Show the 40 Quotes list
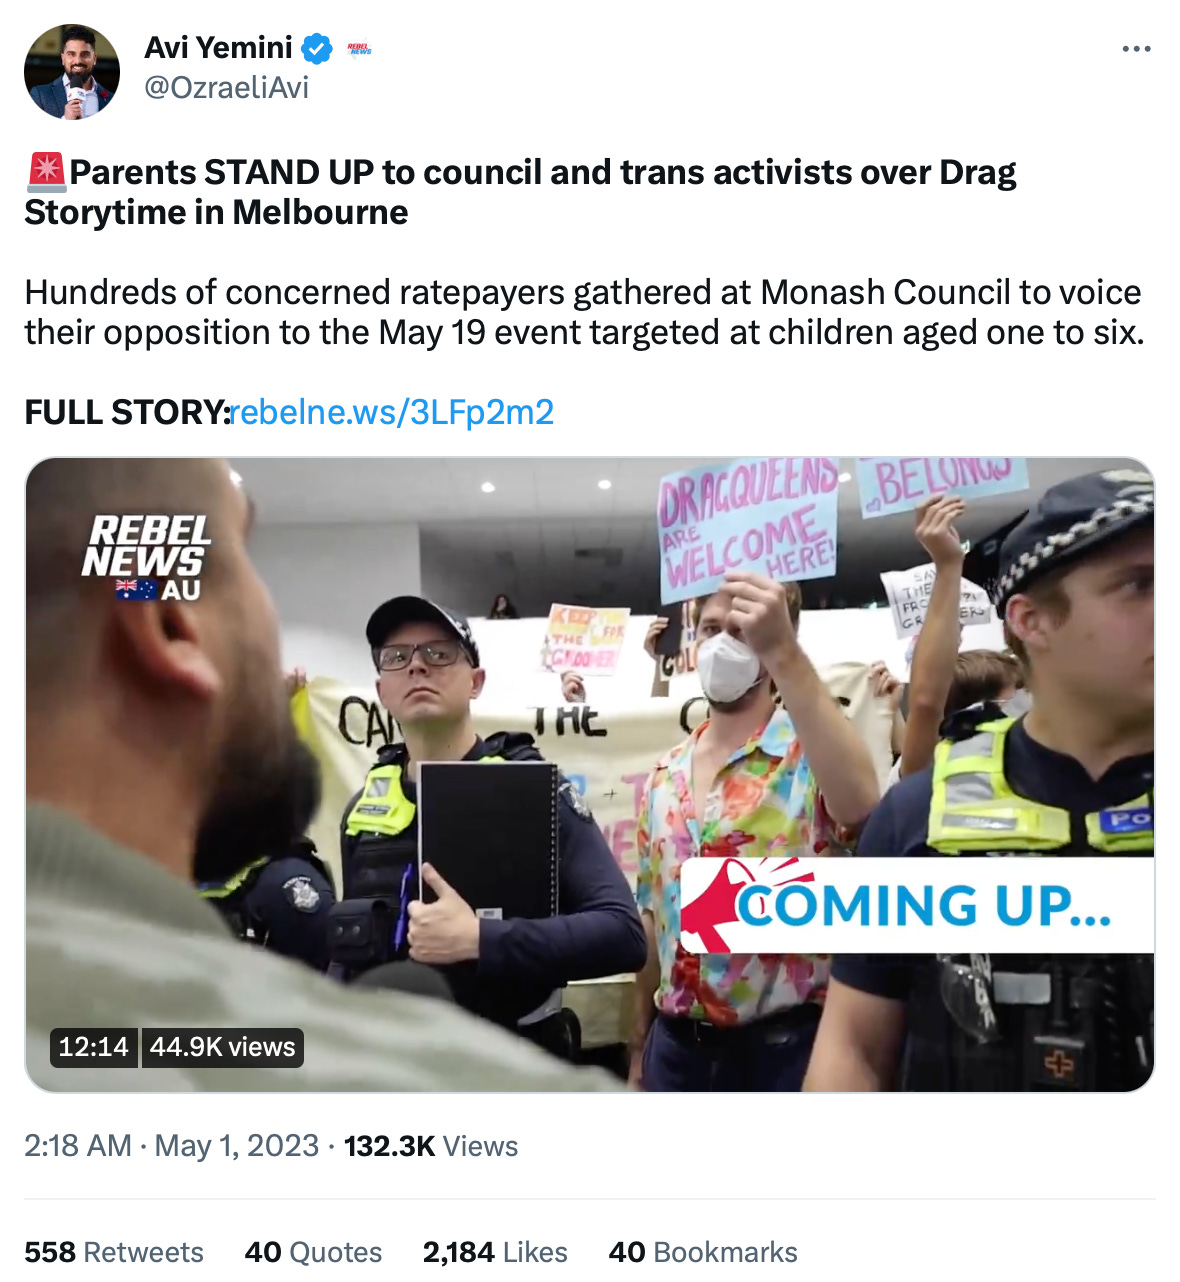The image size is (1180, 1282). (314, 1252)
